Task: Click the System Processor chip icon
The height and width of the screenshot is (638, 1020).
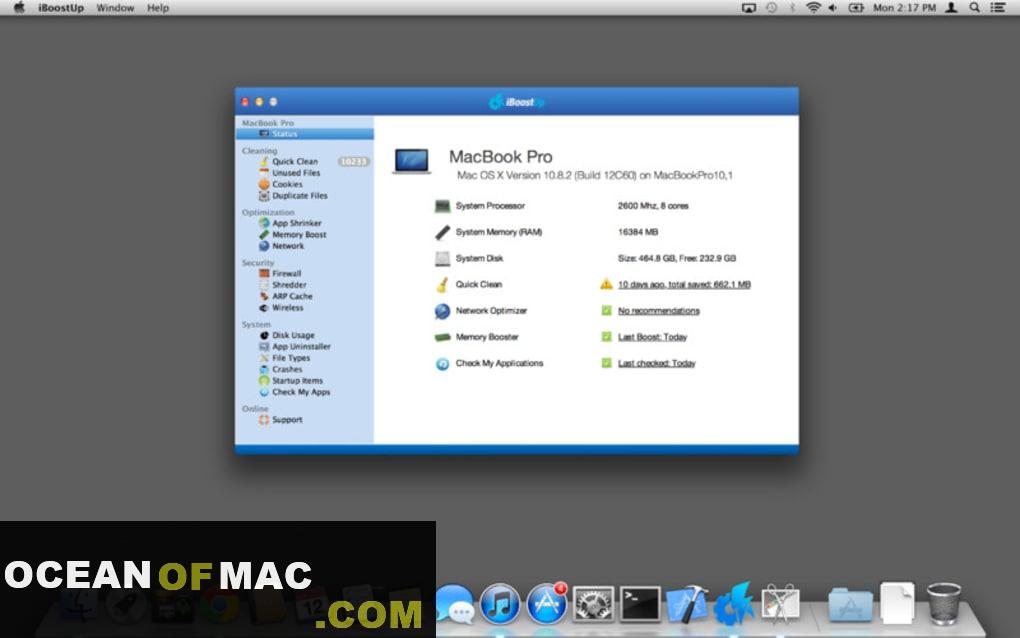Action: [x=442, y=206]
